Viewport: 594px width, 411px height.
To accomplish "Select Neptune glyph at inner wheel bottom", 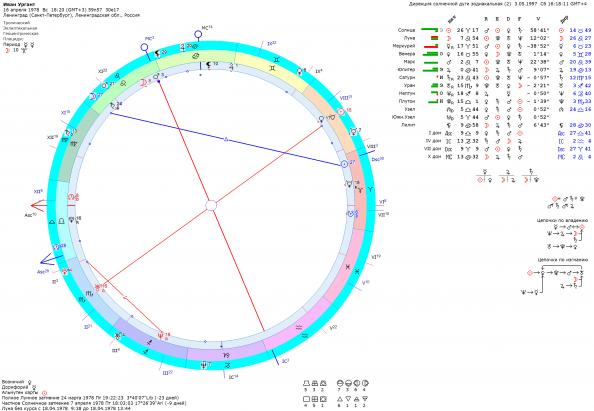I will (161, 334).
